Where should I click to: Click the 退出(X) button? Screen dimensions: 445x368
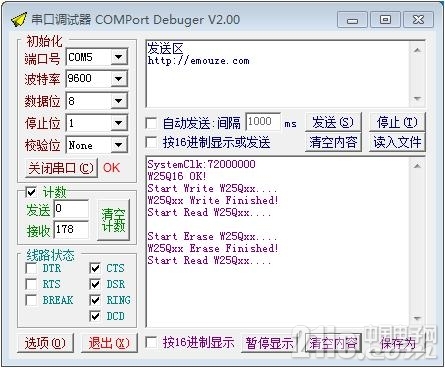click(109, 343)
